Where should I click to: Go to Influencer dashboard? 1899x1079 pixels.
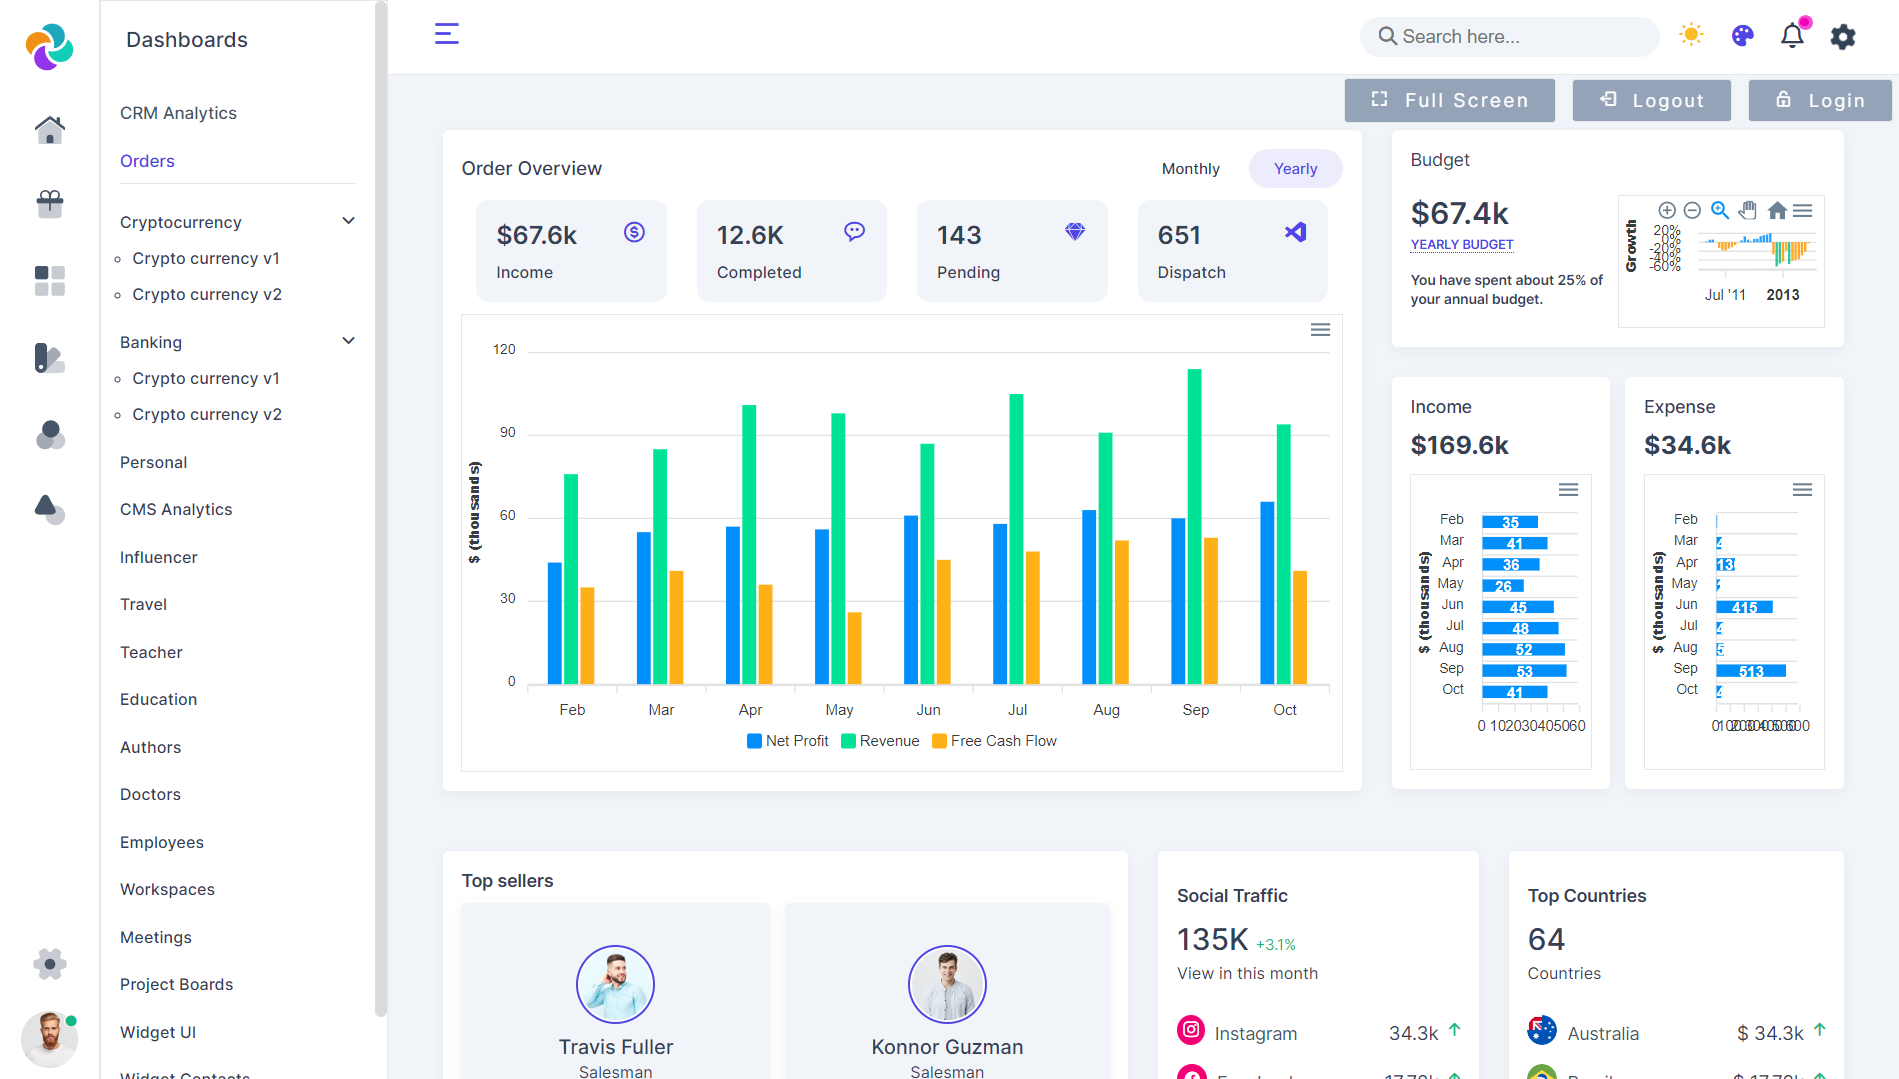pos(159,557)
